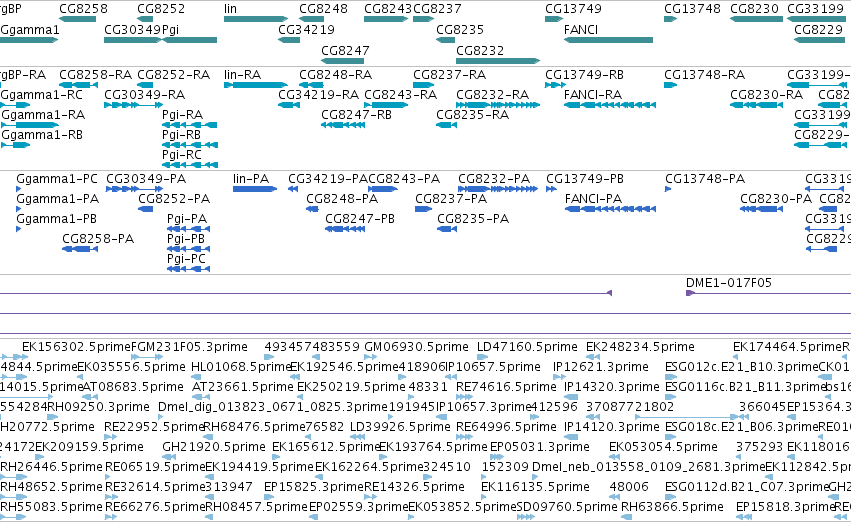This screenshot has height=522, width=851.
Task: Click the lin-PA coding sequence glyph
Action: (x=255, y=189)
